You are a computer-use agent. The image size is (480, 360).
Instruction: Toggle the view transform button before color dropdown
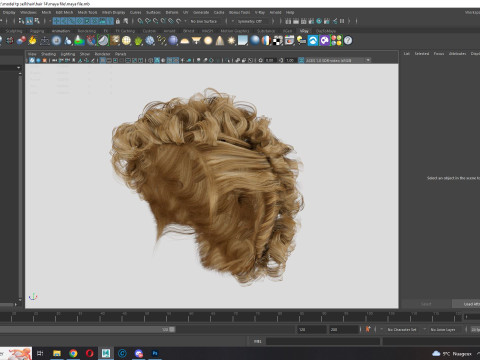301,60
